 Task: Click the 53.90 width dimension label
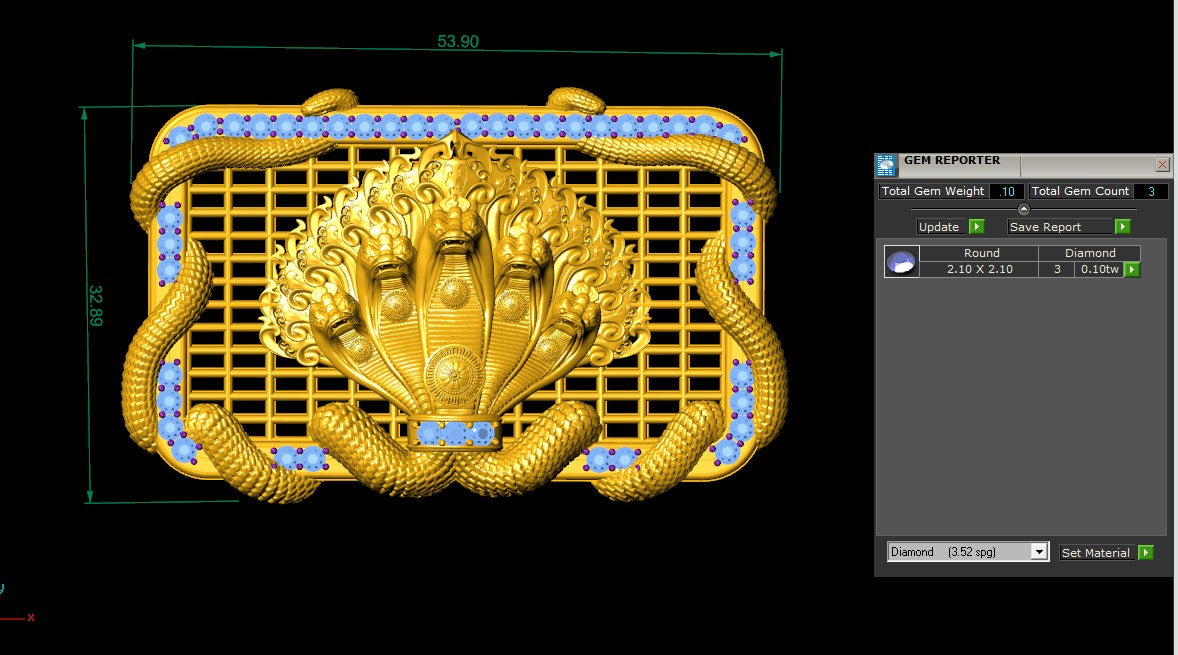(458, 41)
